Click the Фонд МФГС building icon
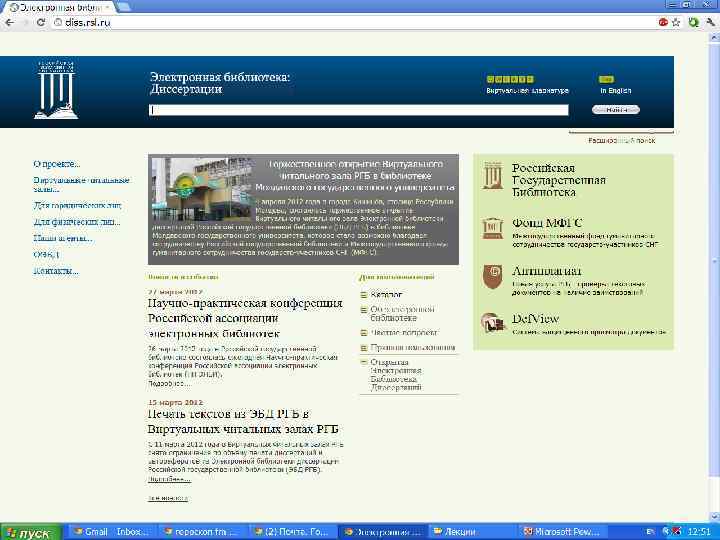The width and height of the screenshot is (720, 540). tap(492, 228)
